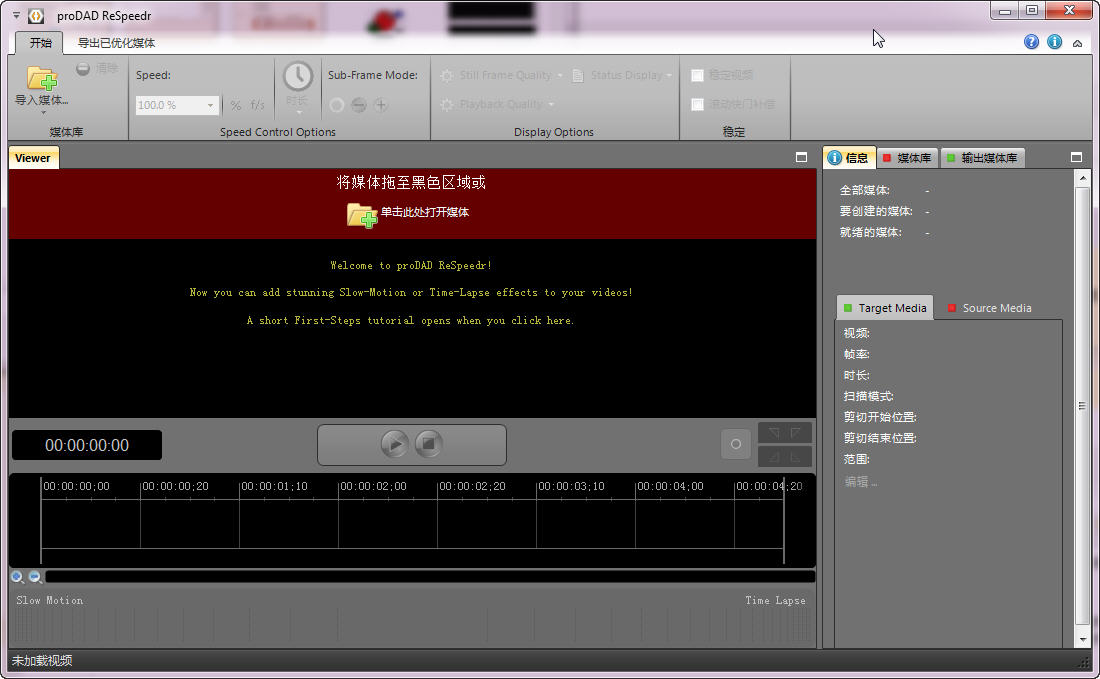Screen dimensions: 1100x679
Task: Click the upper-left cut start triangle icon
Action: (773, 433)
